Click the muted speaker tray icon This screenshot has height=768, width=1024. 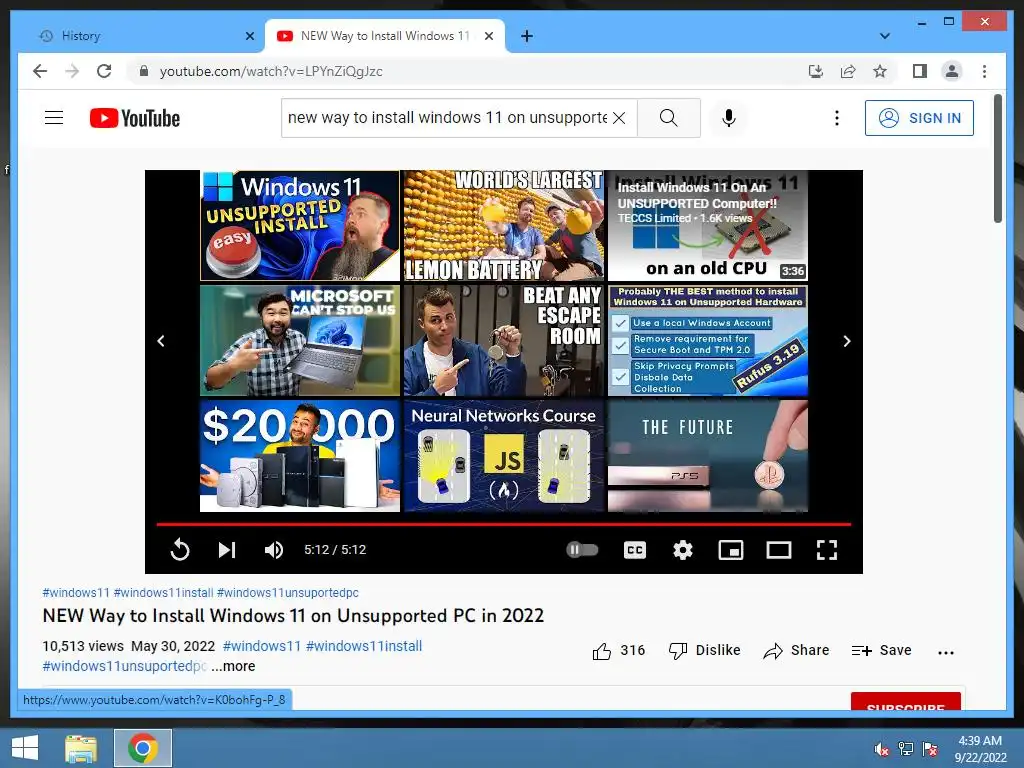pyautogui.click(x=882, y=749)
